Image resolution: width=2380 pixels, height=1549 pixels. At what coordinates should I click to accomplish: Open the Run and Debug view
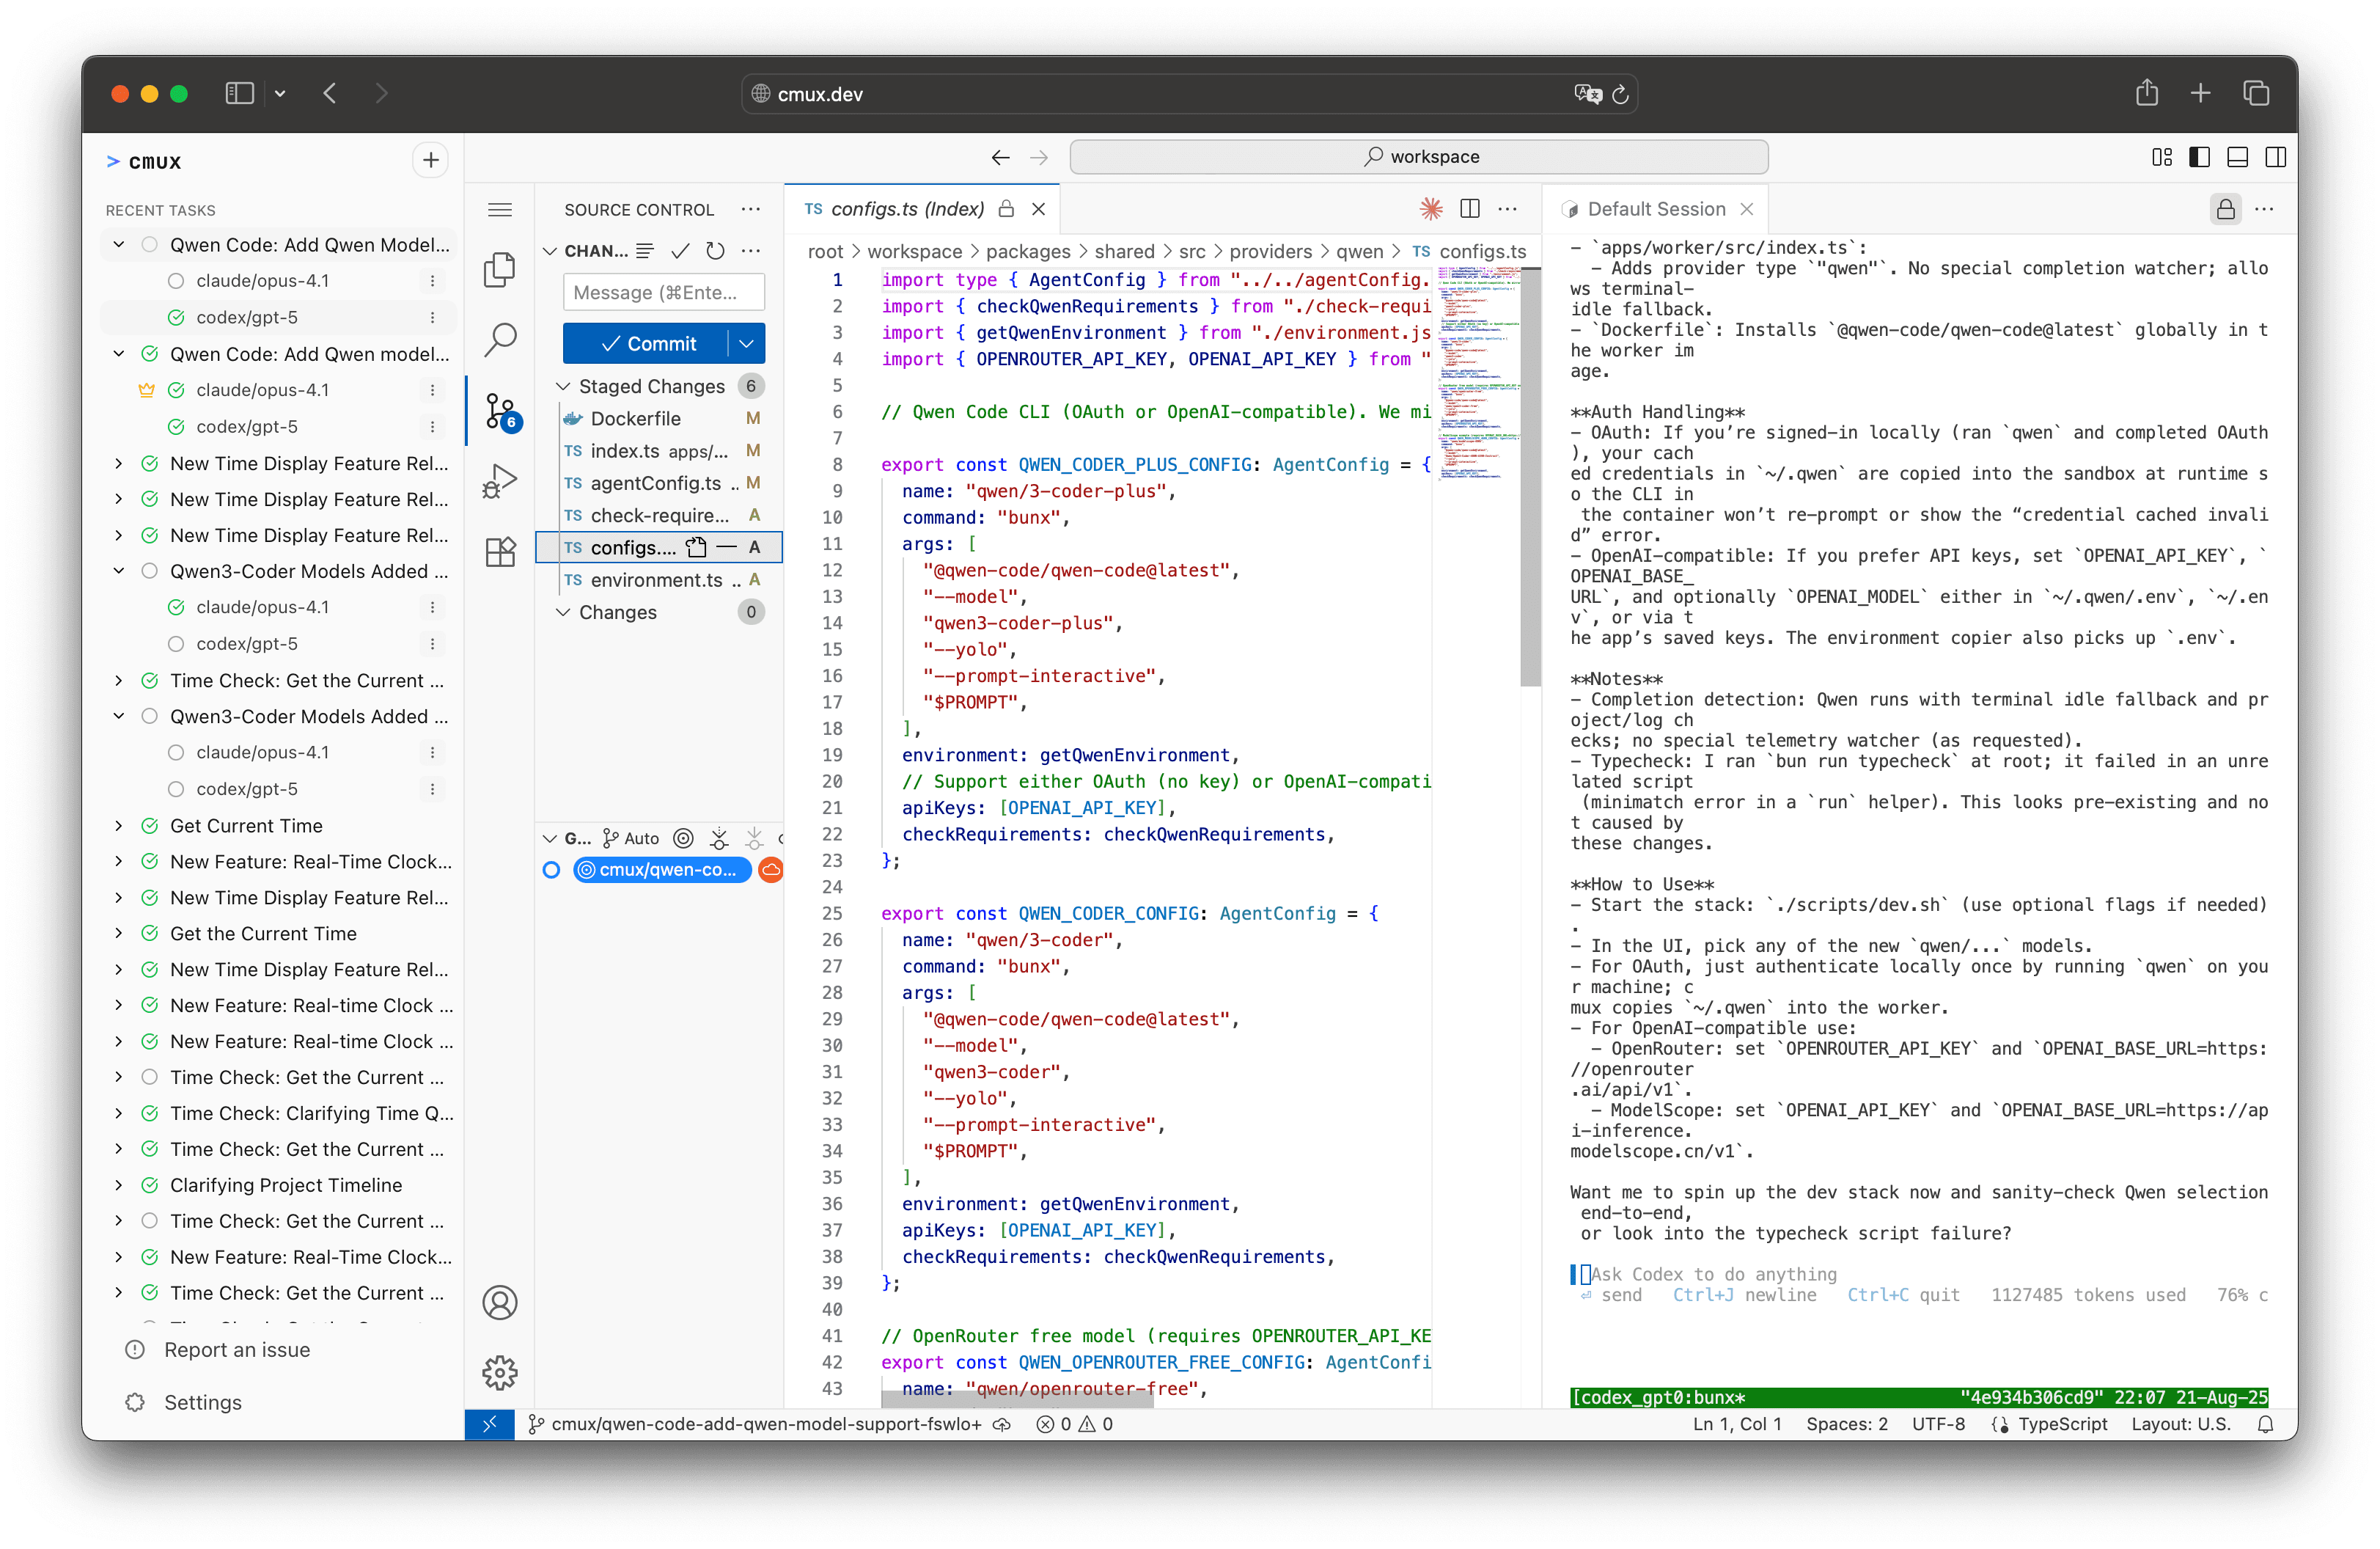(499, 481)
